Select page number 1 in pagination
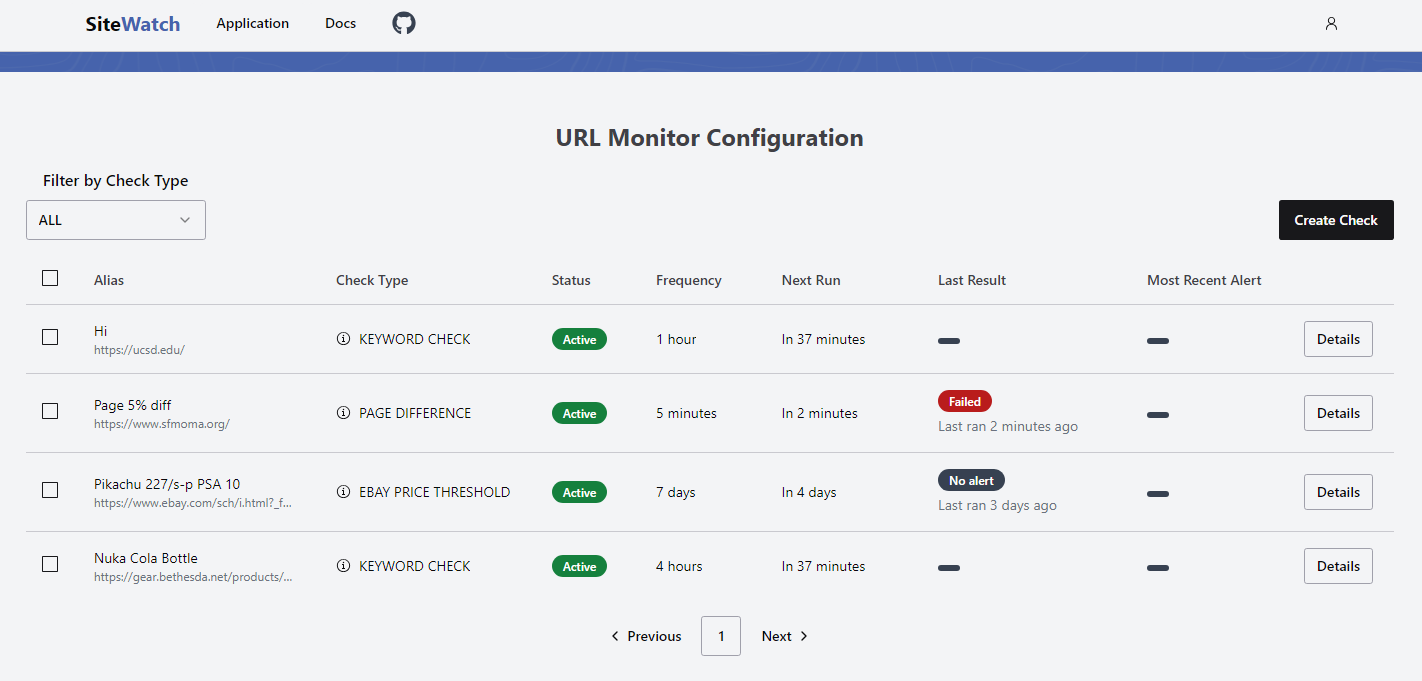 (720, 636)
